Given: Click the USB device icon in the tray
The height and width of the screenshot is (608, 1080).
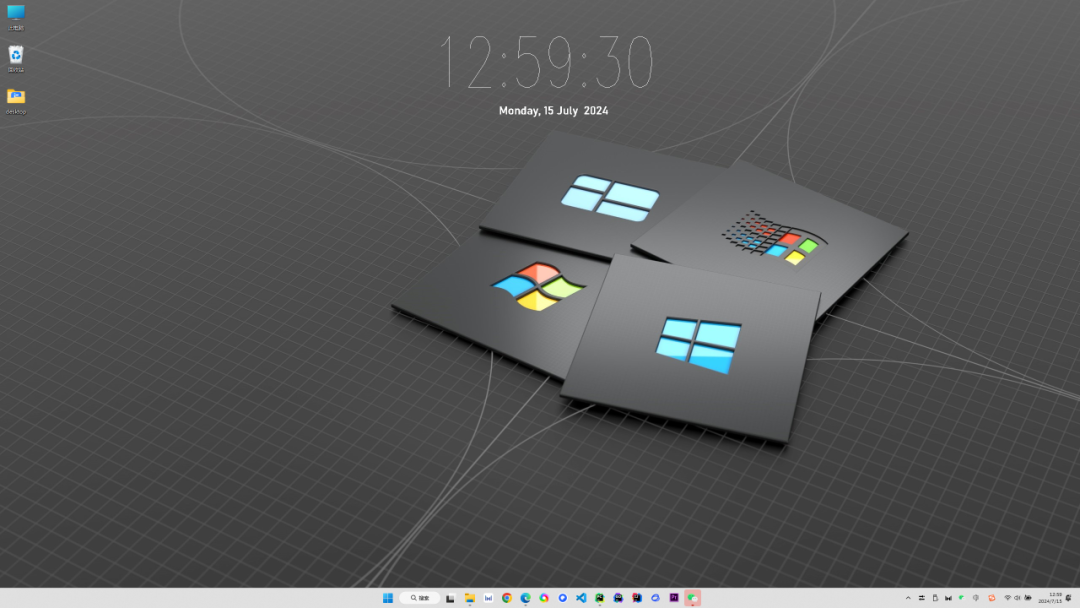Looking at the screenshot, I should click(x=935, y=598).
